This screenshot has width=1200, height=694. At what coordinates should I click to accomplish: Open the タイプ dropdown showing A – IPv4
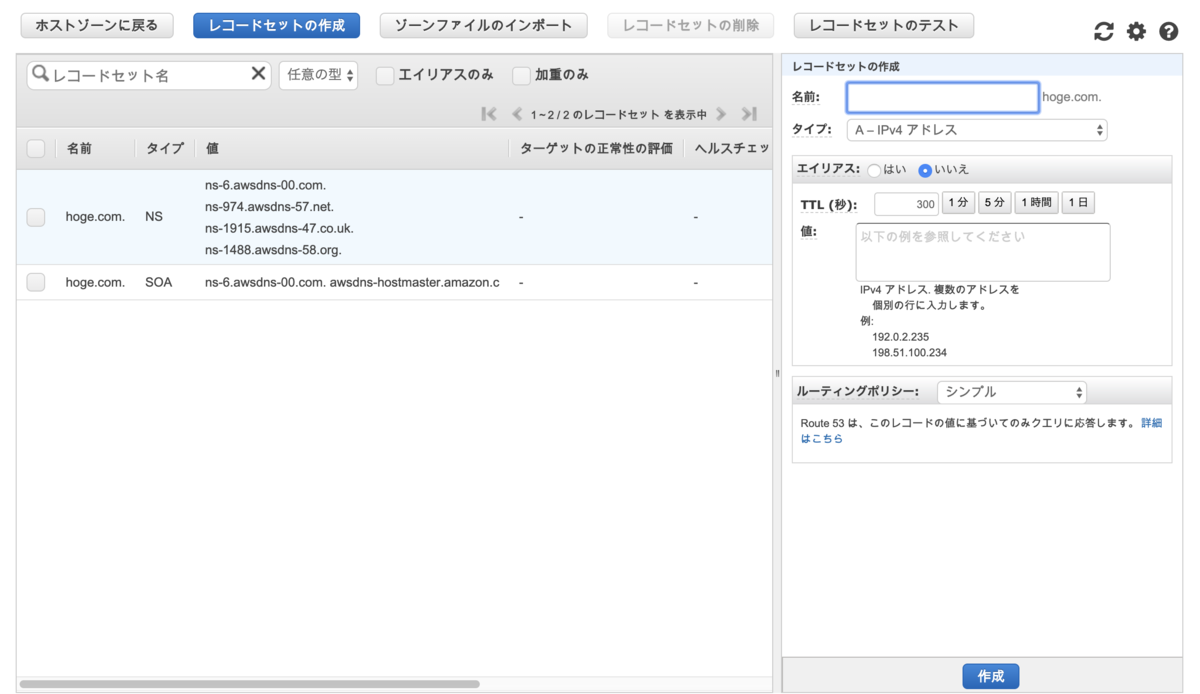pyautogui.click(x=976, y=129)
